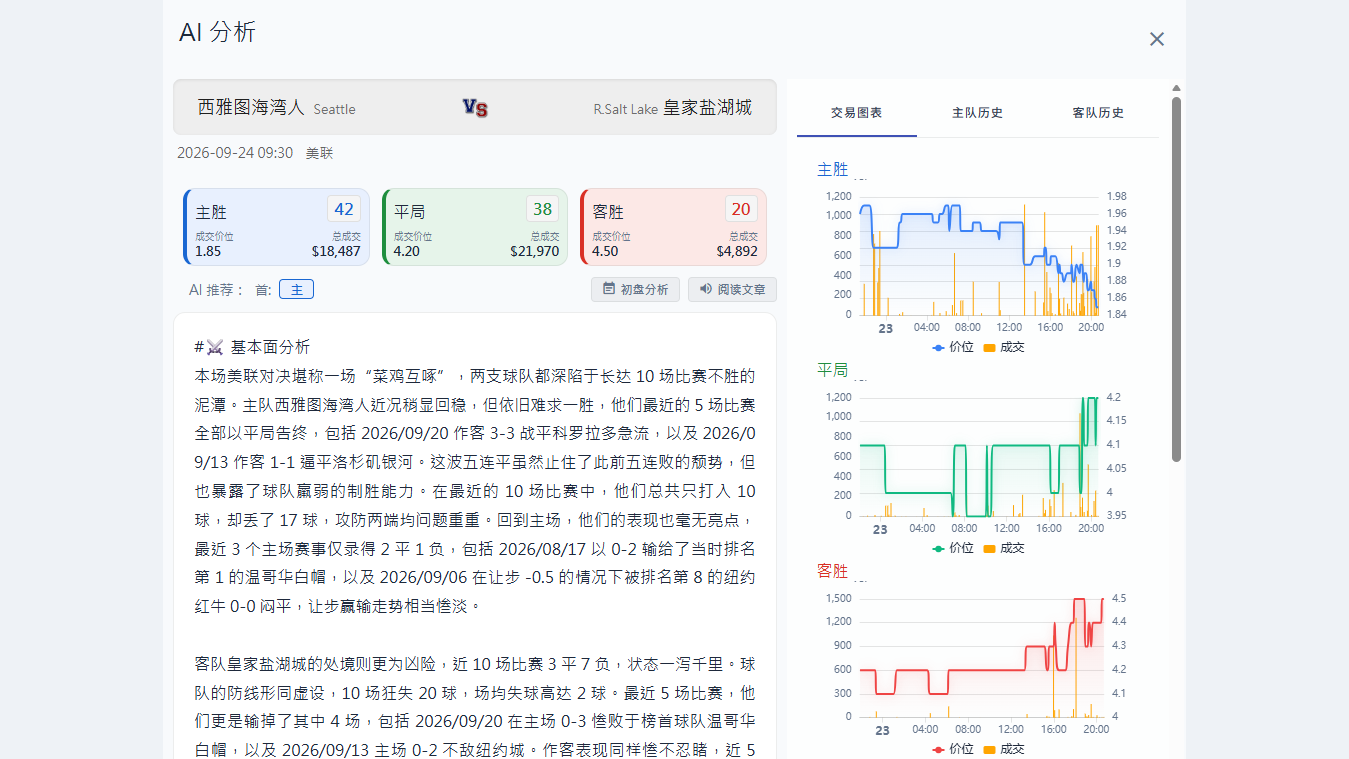Switch to the 客队历史 tab
1349x759 pixels.
[1098, 113]
